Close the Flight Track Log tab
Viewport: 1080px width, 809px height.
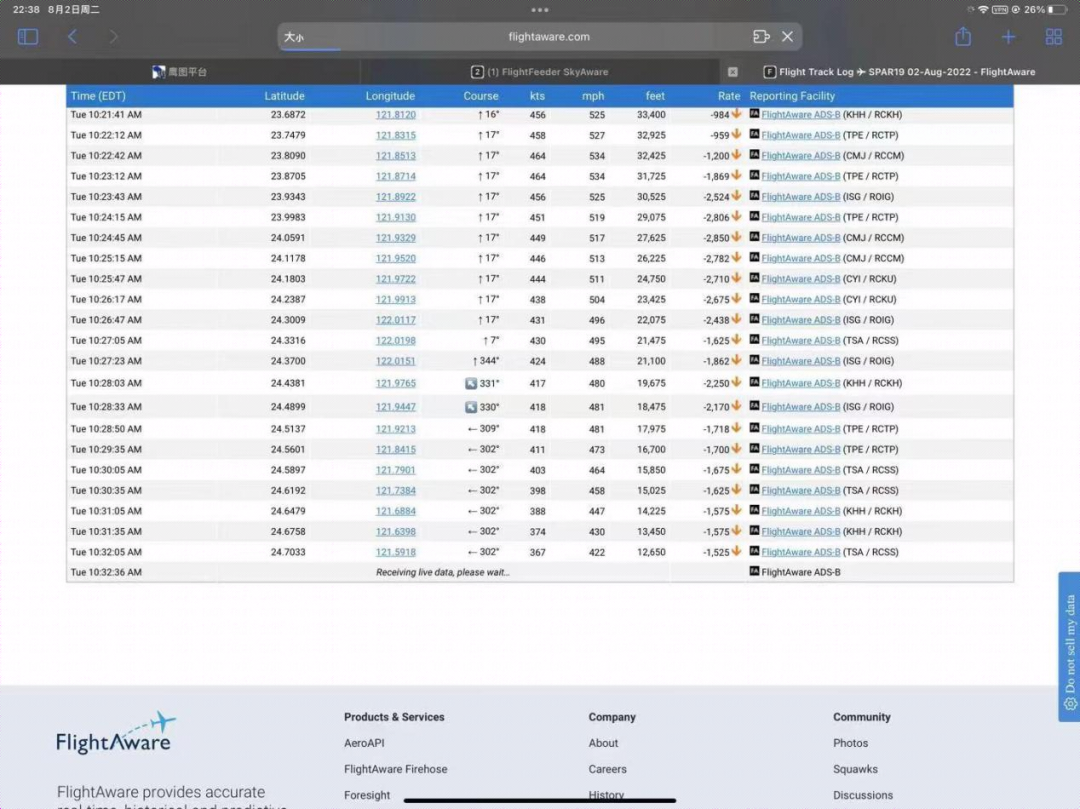[x=732, y=72]
